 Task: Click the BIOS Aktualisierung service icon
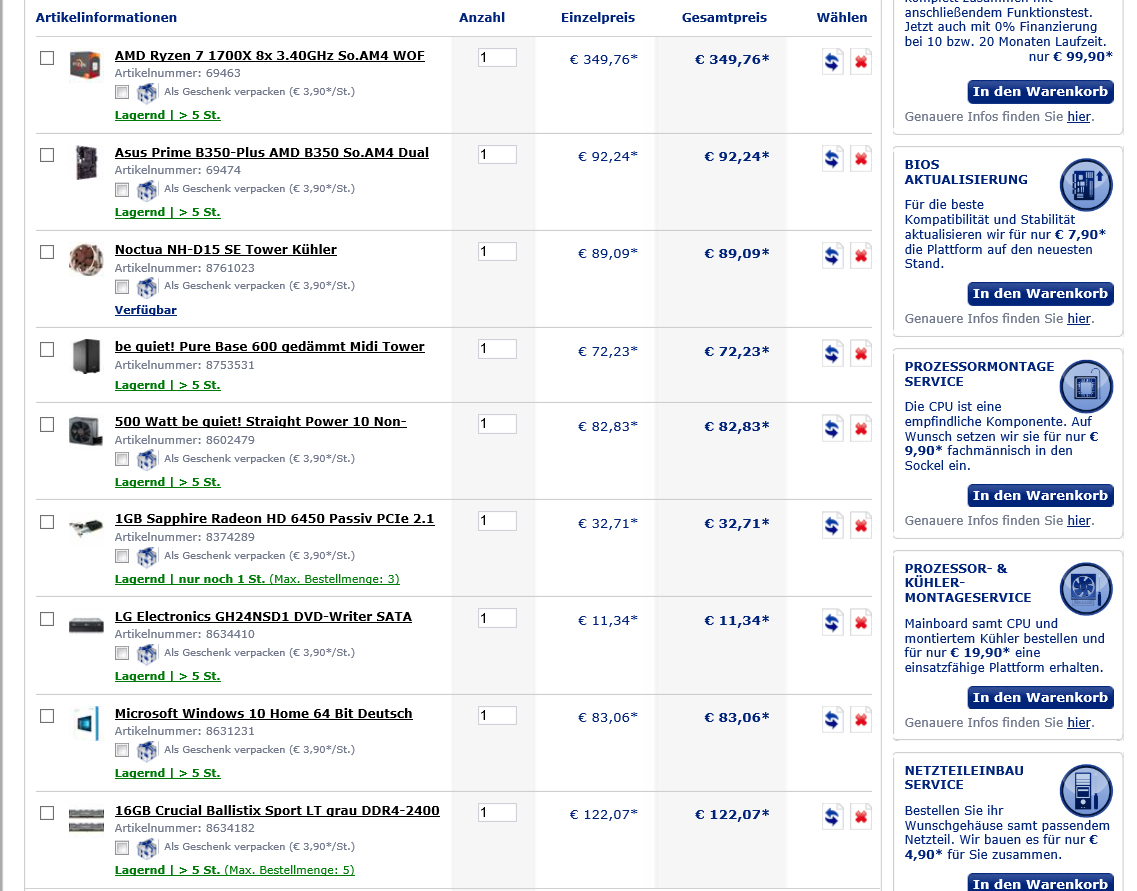[1086, 184]
